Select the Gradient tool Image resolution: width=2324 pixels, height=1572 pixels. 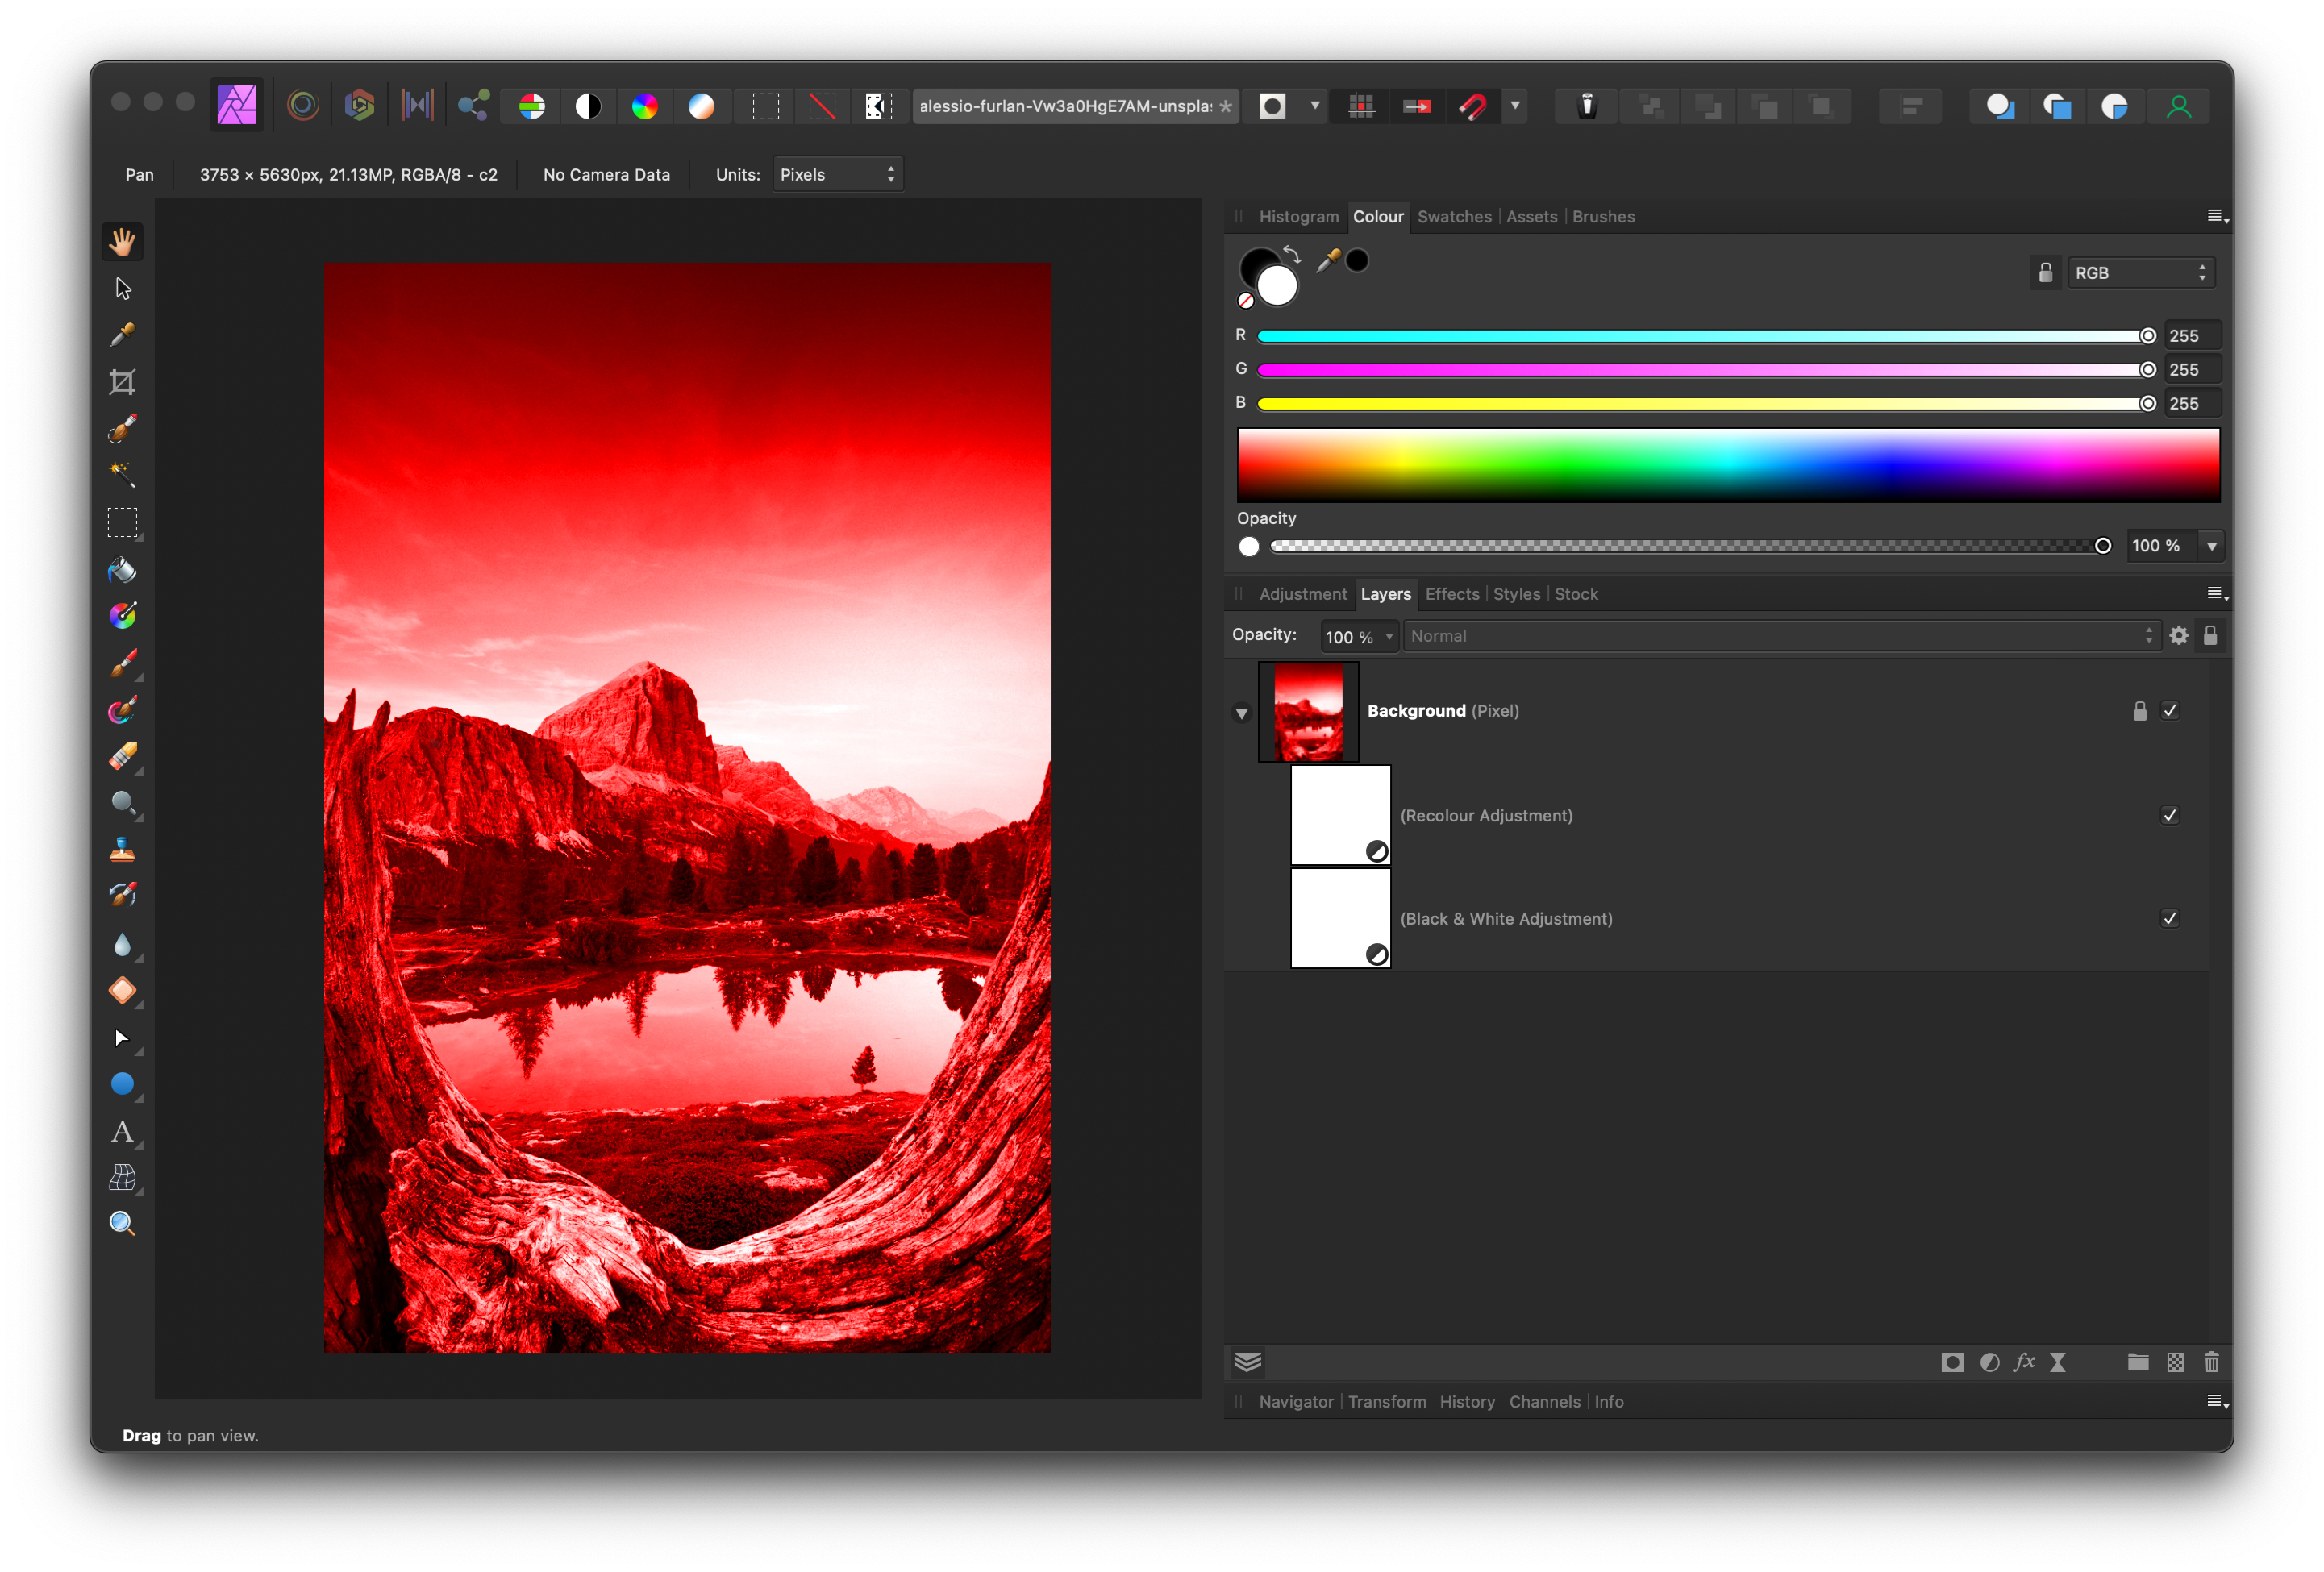click(122, 616)
